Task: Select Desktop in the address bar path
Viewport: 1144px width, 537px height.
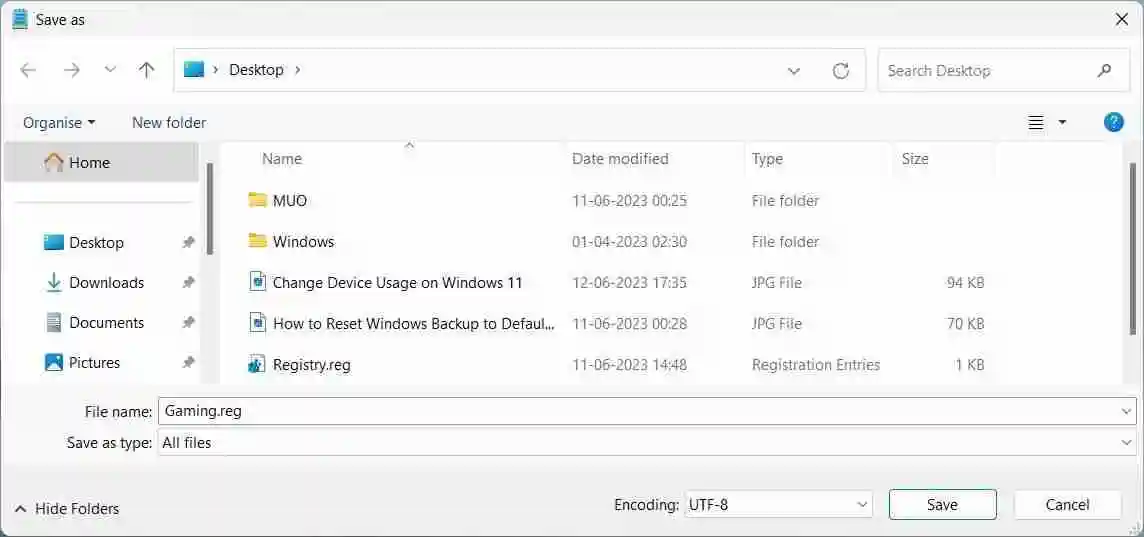Action: click(256, 70)
